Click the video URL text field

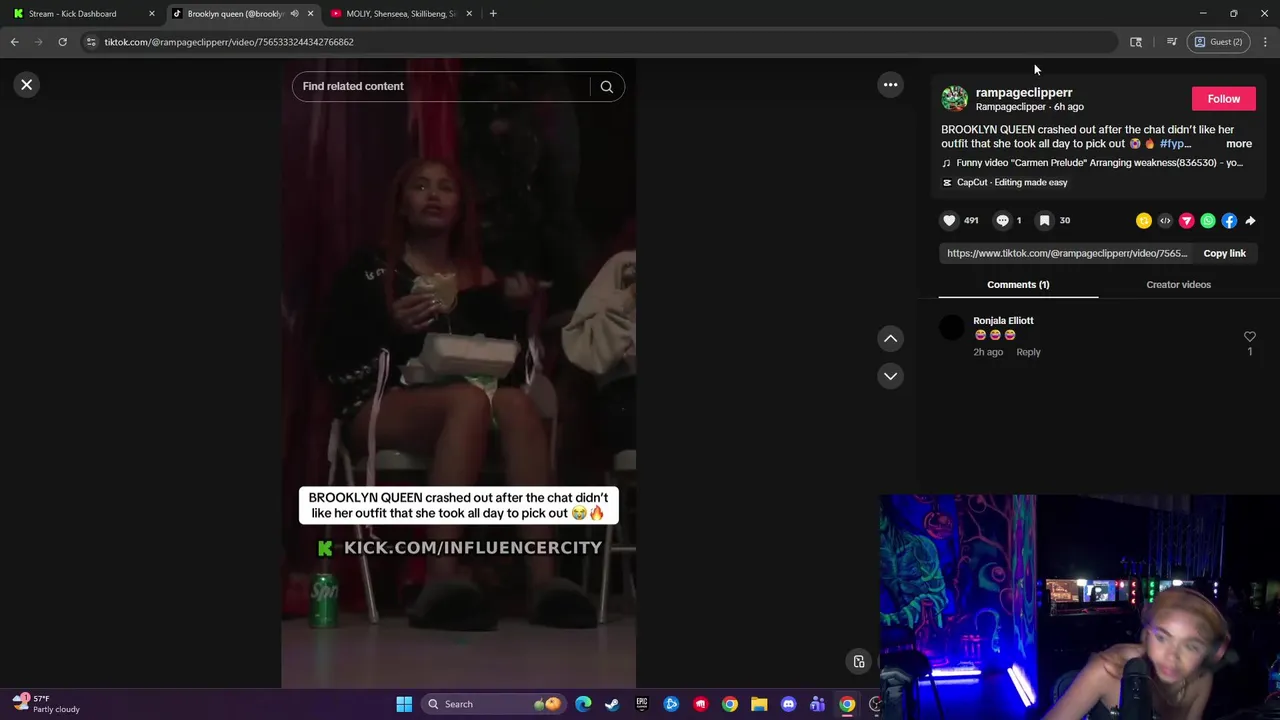coord(1067,253)
